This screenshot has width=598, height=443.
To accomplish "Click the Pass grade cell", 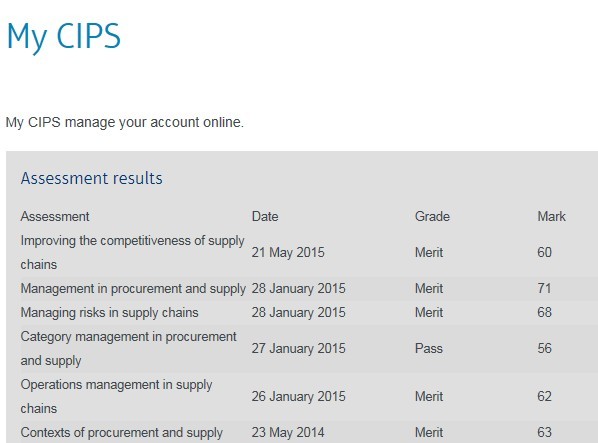I will coord(429,348).
